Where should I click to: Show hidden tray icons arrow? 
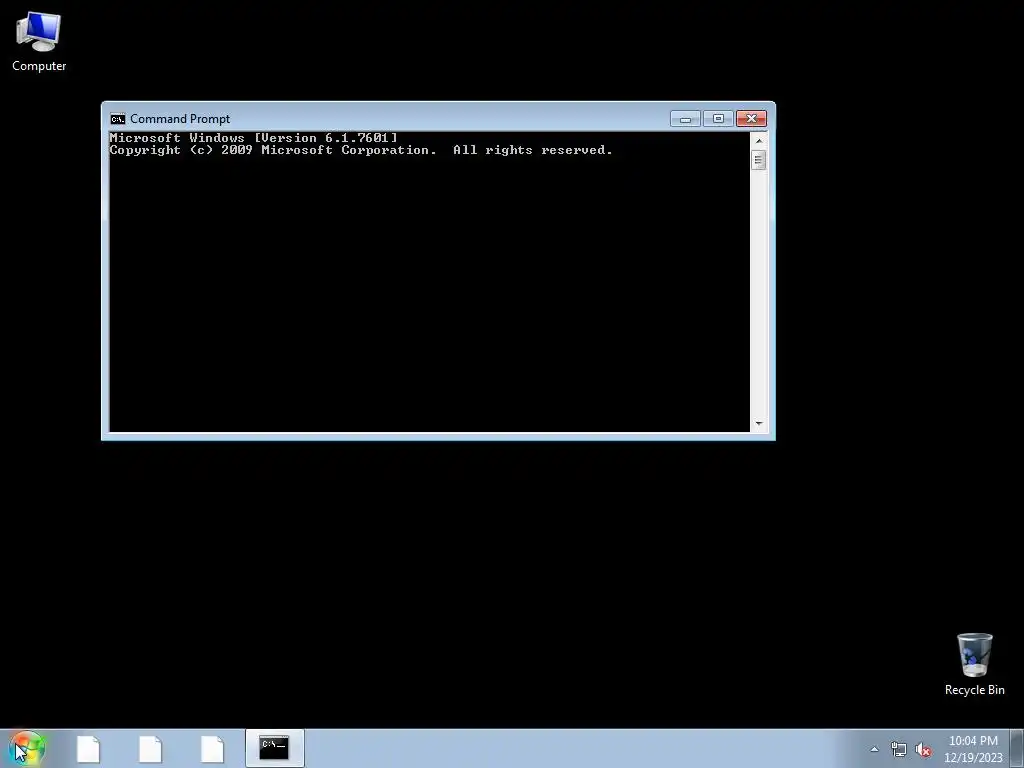874,750
